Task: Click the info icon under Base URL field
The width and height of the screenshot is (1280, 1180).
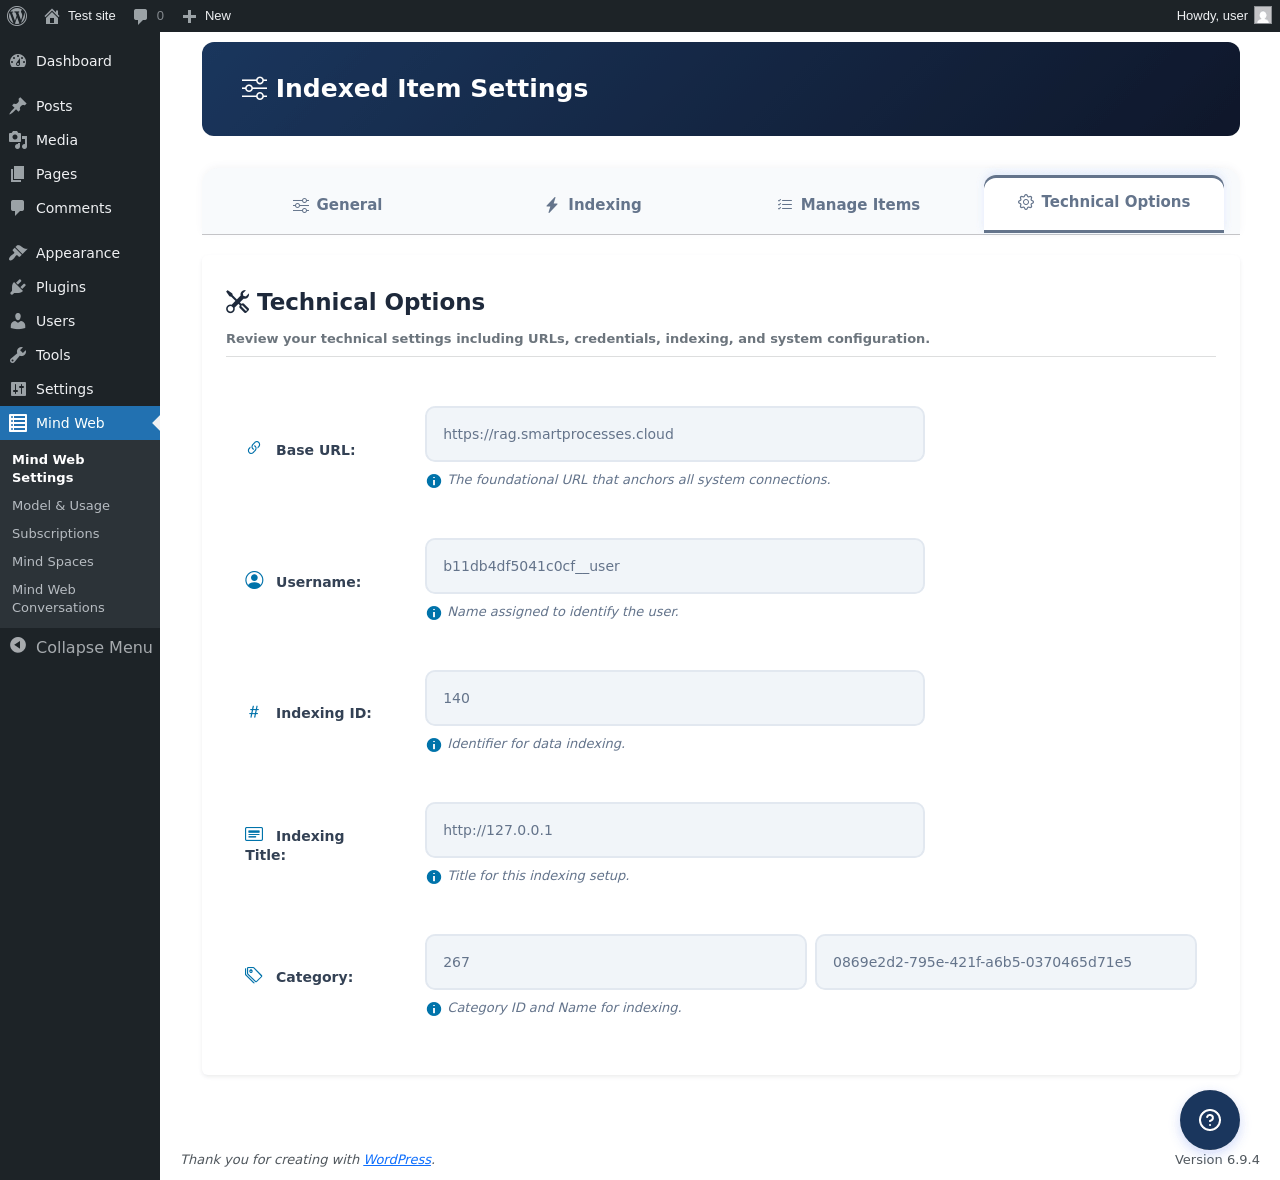Action: [x=434, y=481]
